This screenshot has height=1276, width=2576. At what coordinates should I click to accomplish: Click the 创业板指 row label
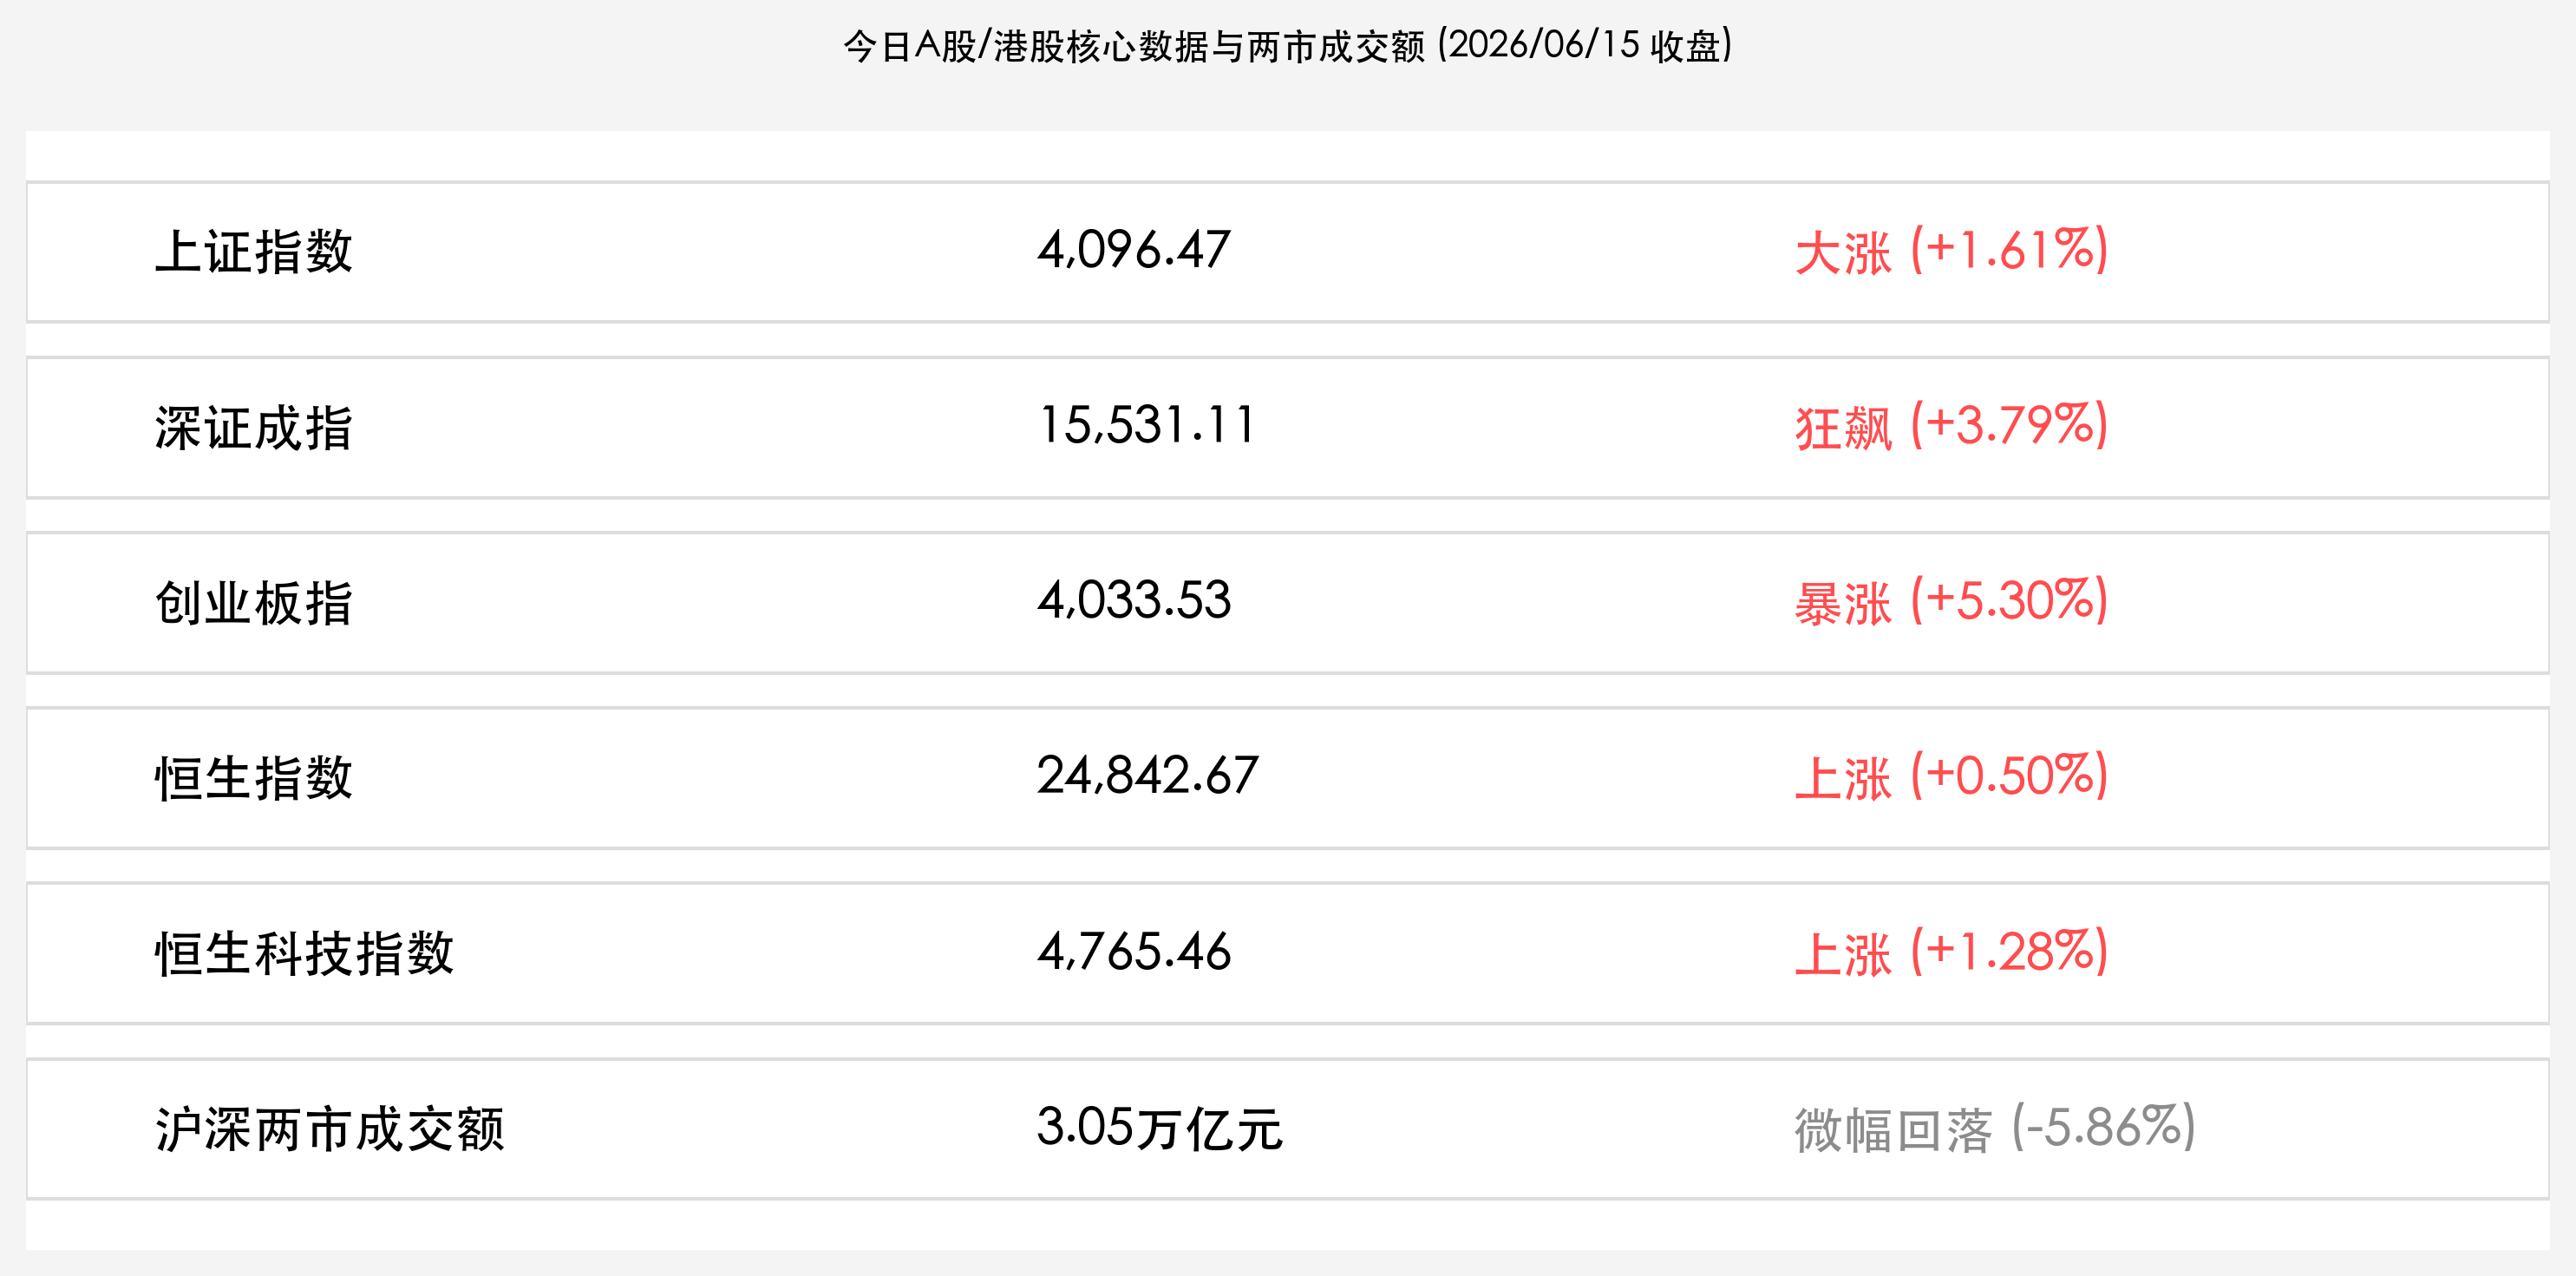point(254,603)
